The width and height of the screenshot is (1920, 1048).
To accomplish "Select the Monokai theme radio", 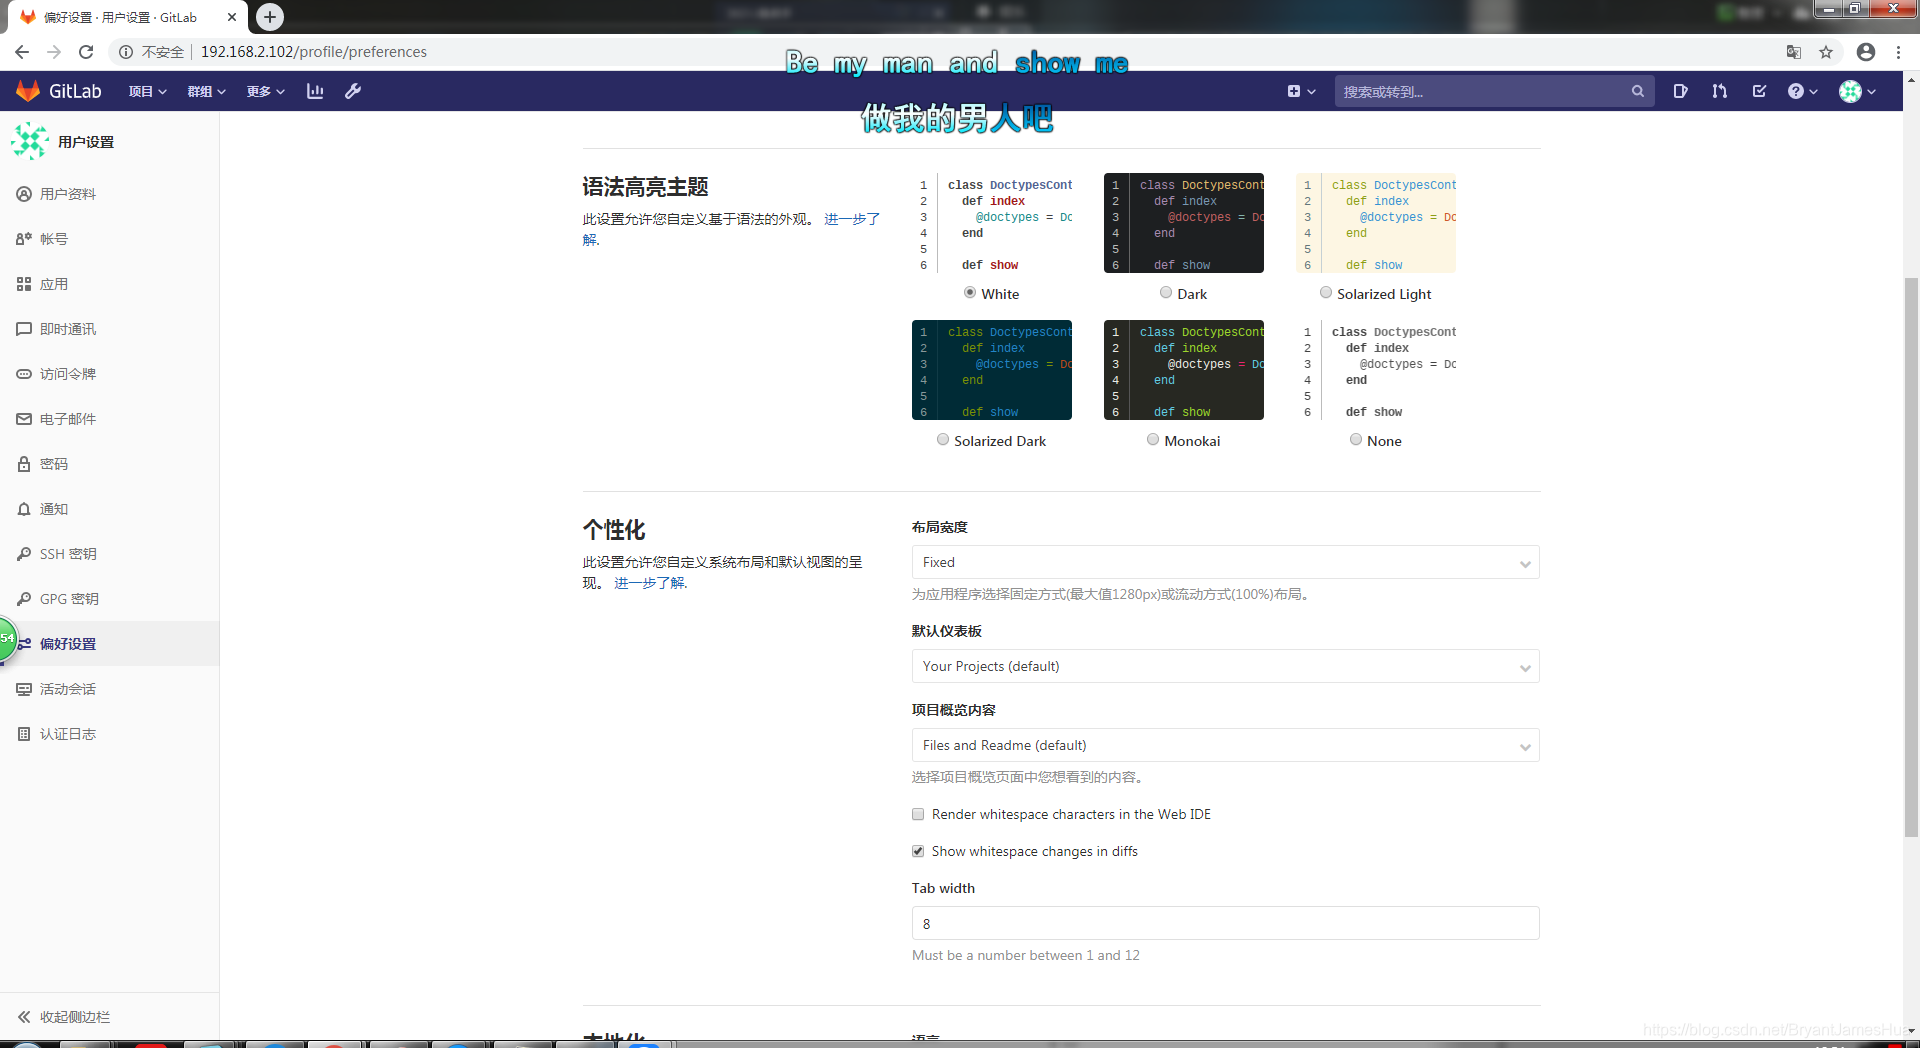I will tap(1153, 440).
